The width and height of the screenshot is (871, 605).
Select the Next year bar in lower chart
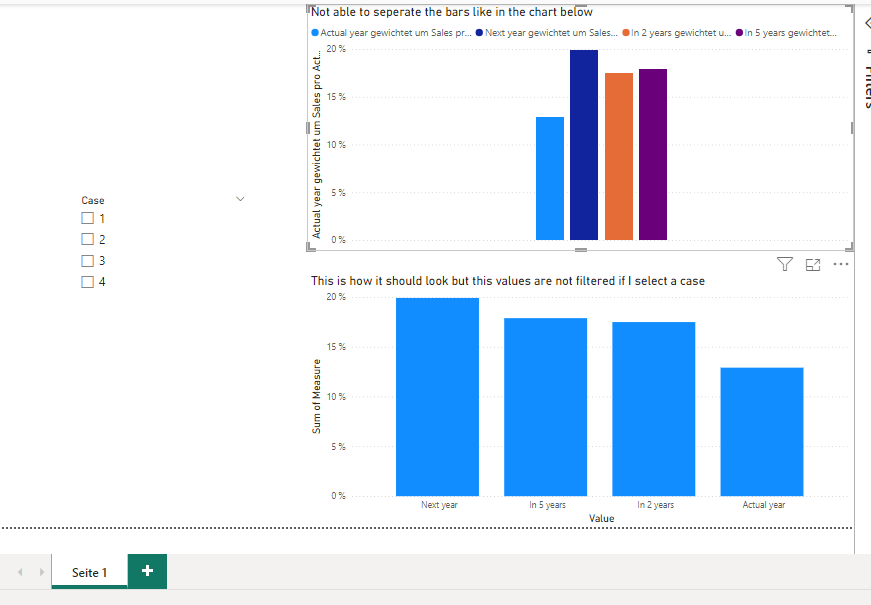click(x=437, y=397)
